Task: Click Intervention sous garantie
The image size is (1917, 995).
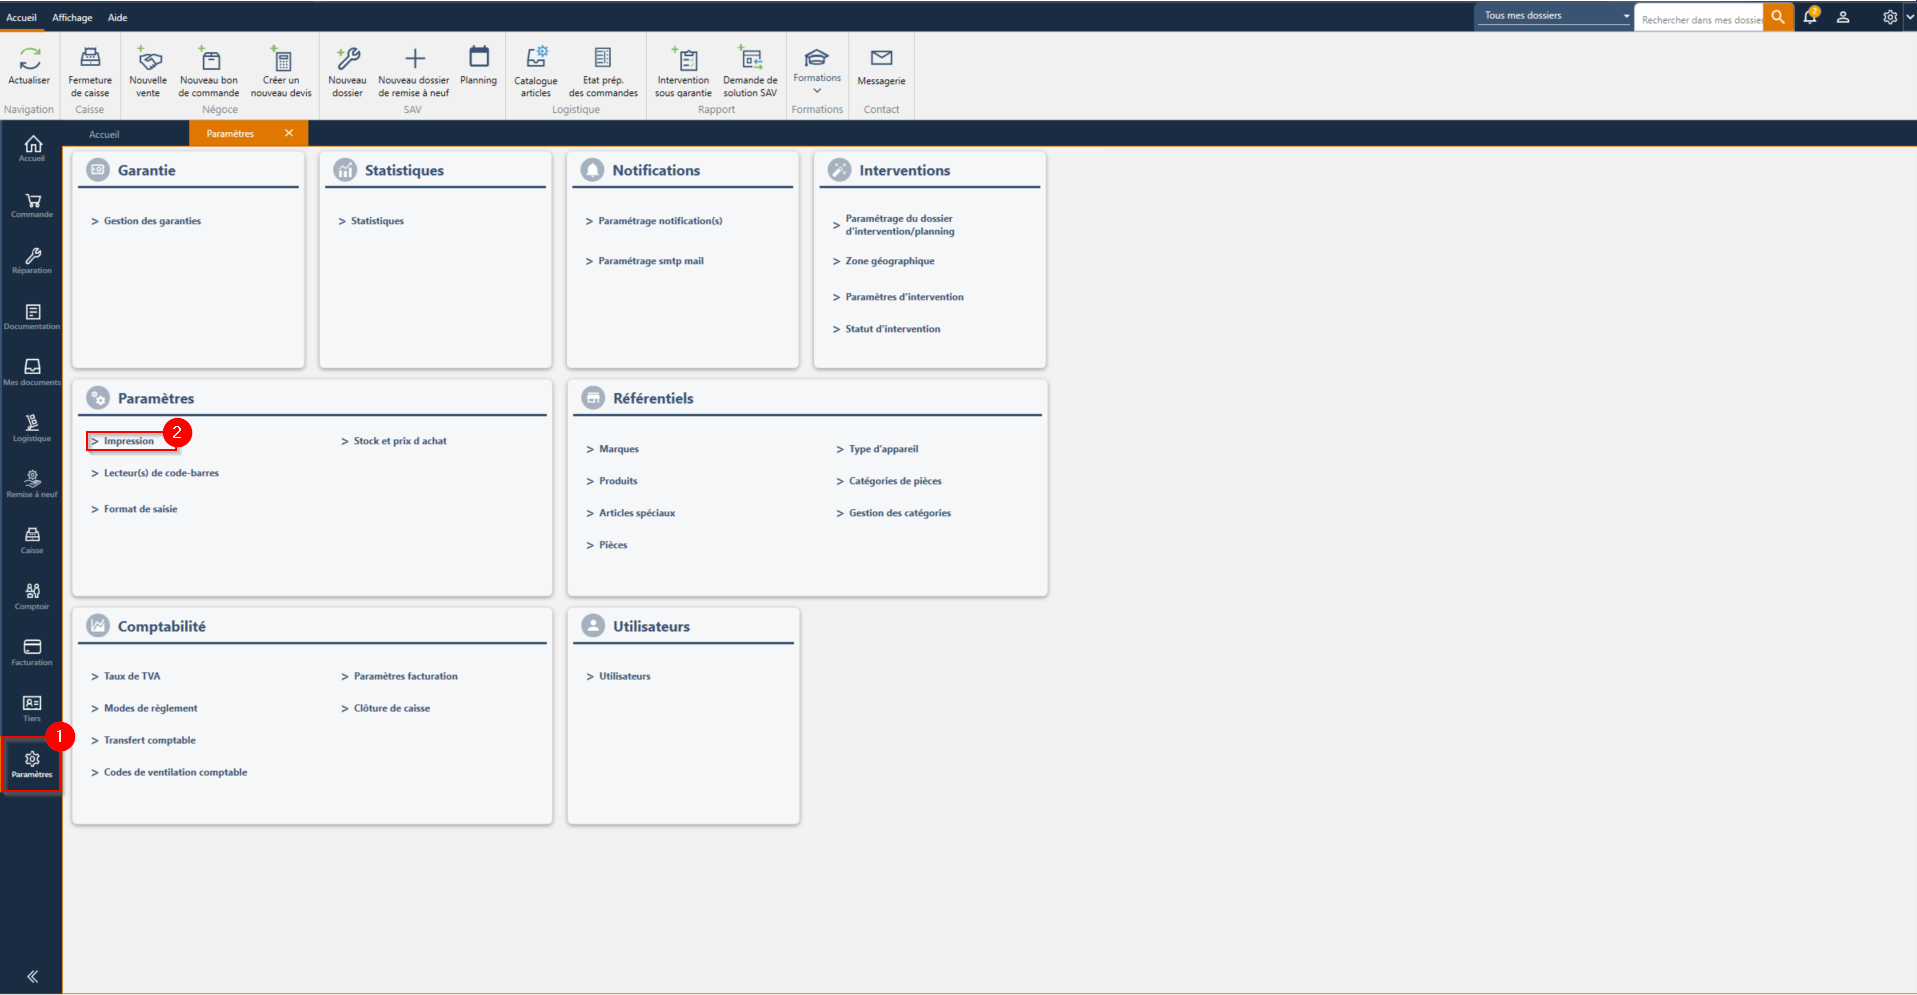Action: (684, 72)
